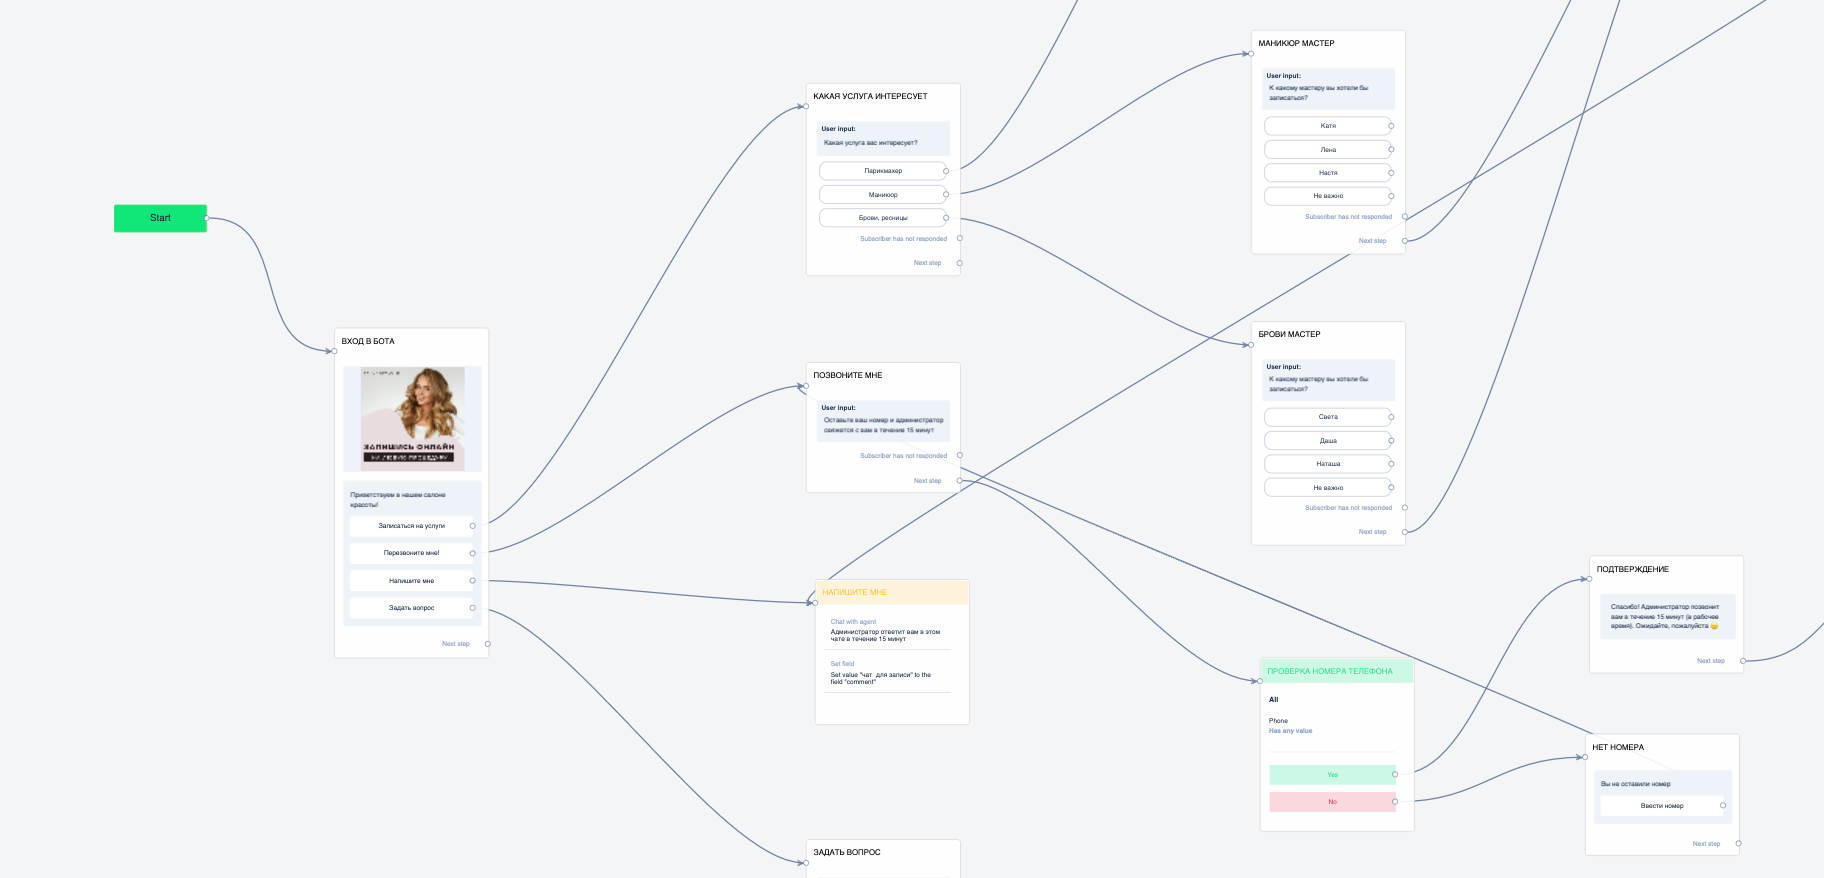Select the «Записаться на услуги» button

tap(411, 526)
